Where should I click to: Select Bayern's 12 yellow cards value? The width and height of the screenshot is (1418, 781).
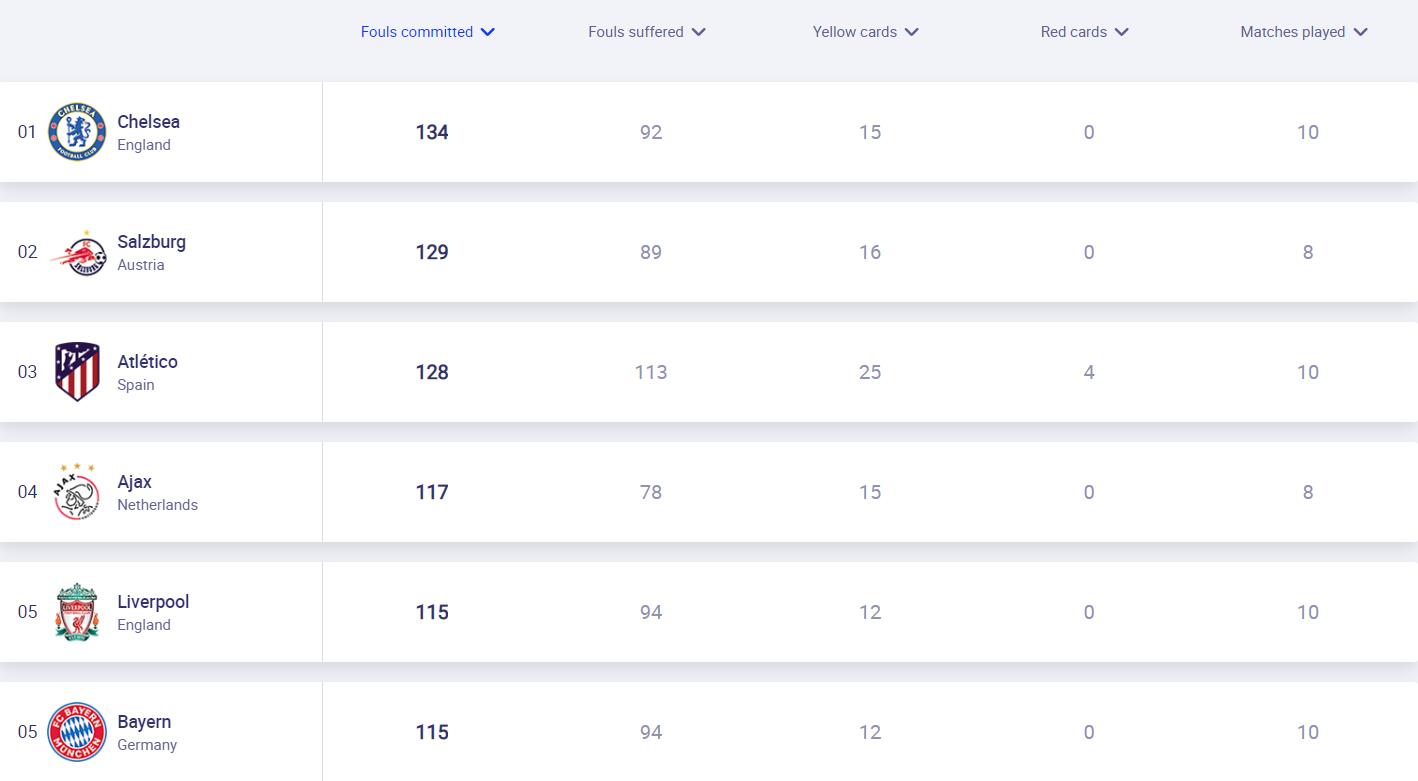click(x=870, y=732)
